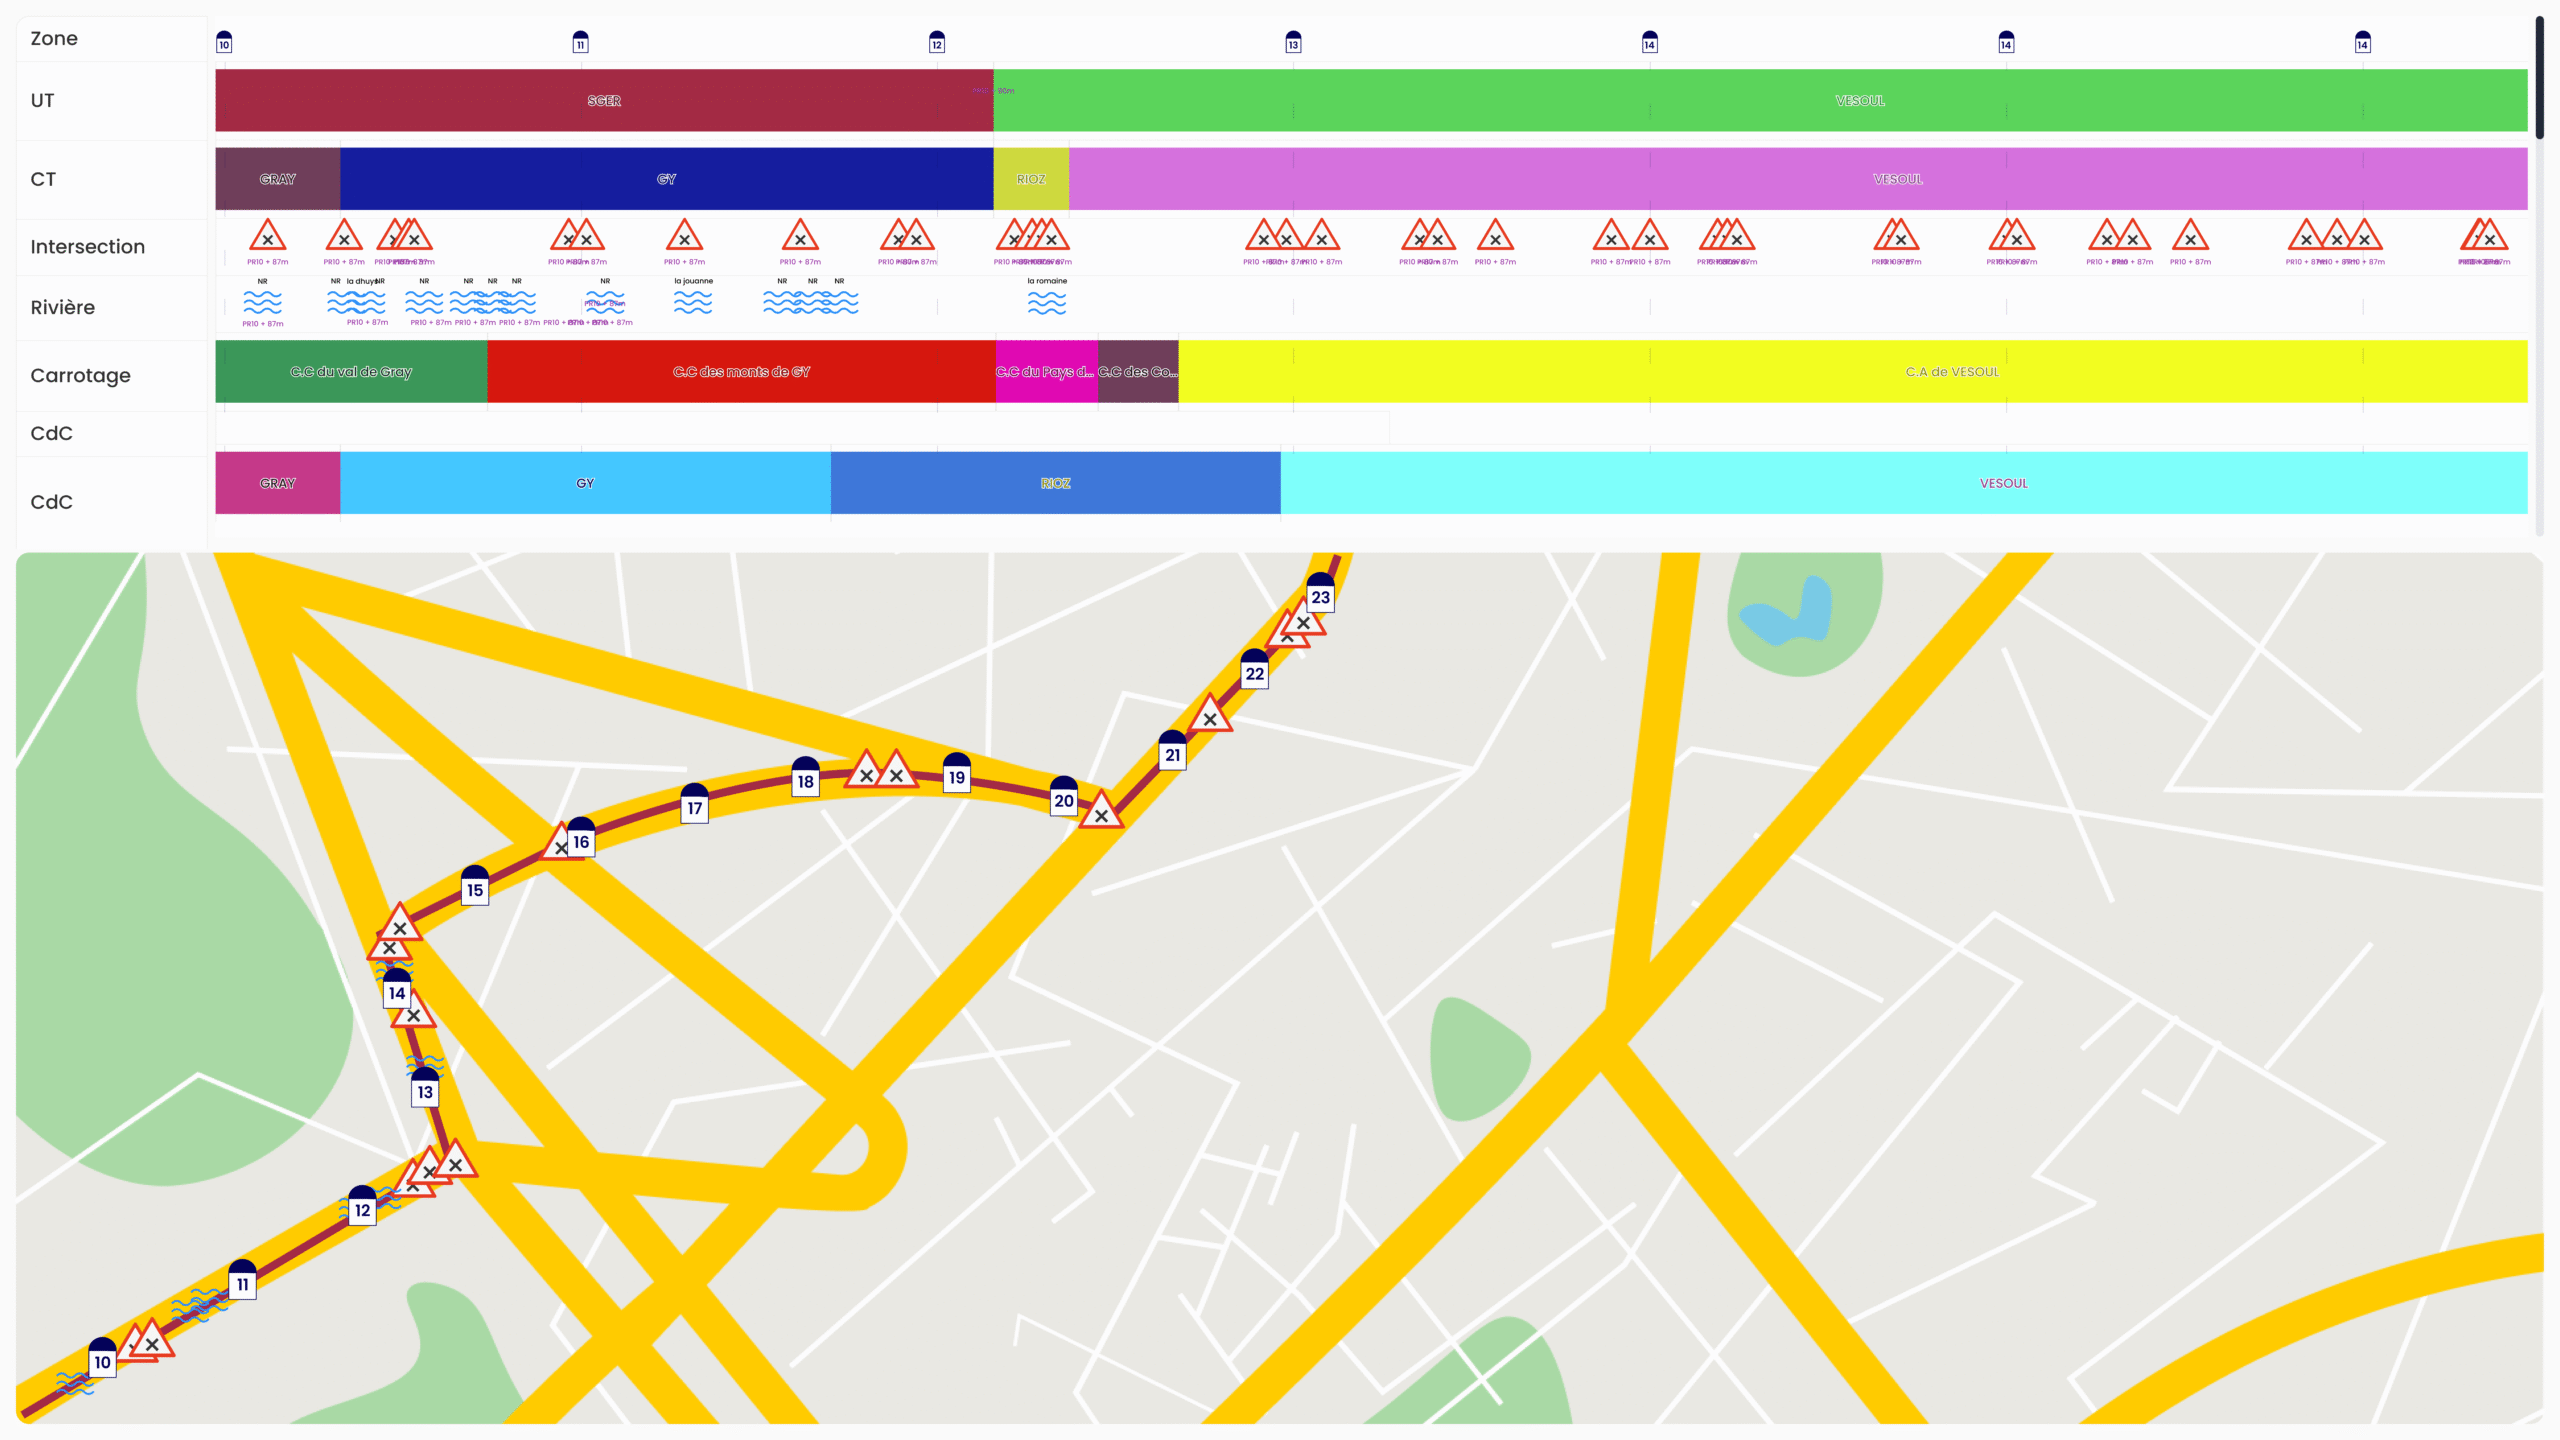
Task: Click the zone 12 marker in the timeline
Action: [936, 43]
